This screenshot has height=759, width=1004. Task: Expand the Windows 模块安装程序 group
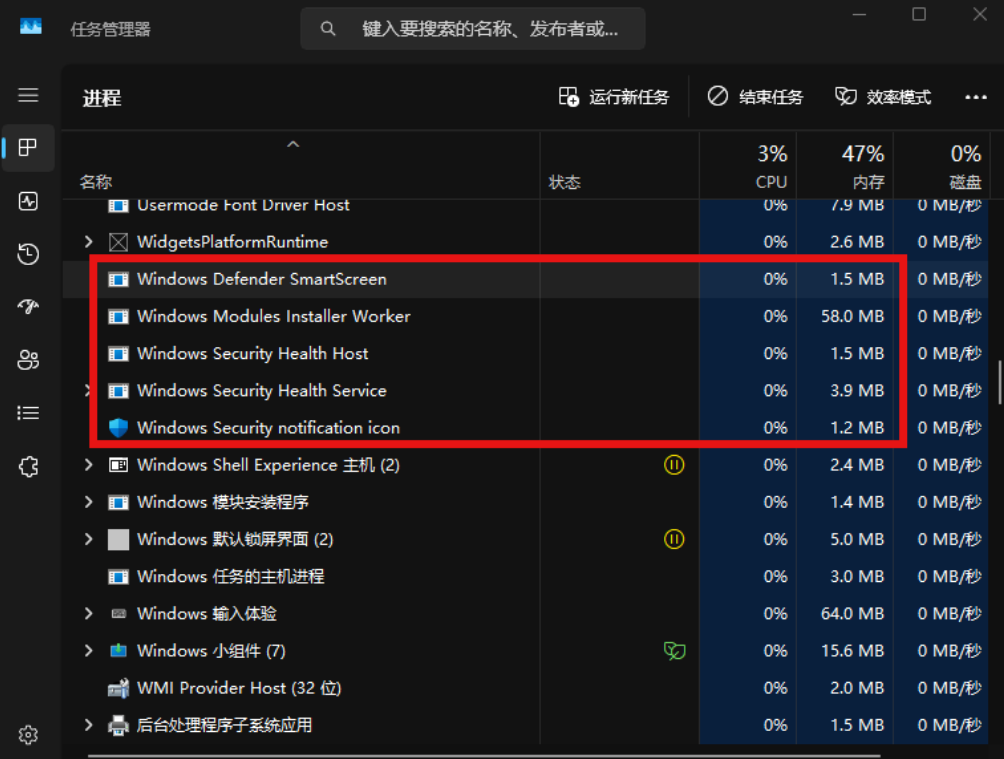point(89,502)
